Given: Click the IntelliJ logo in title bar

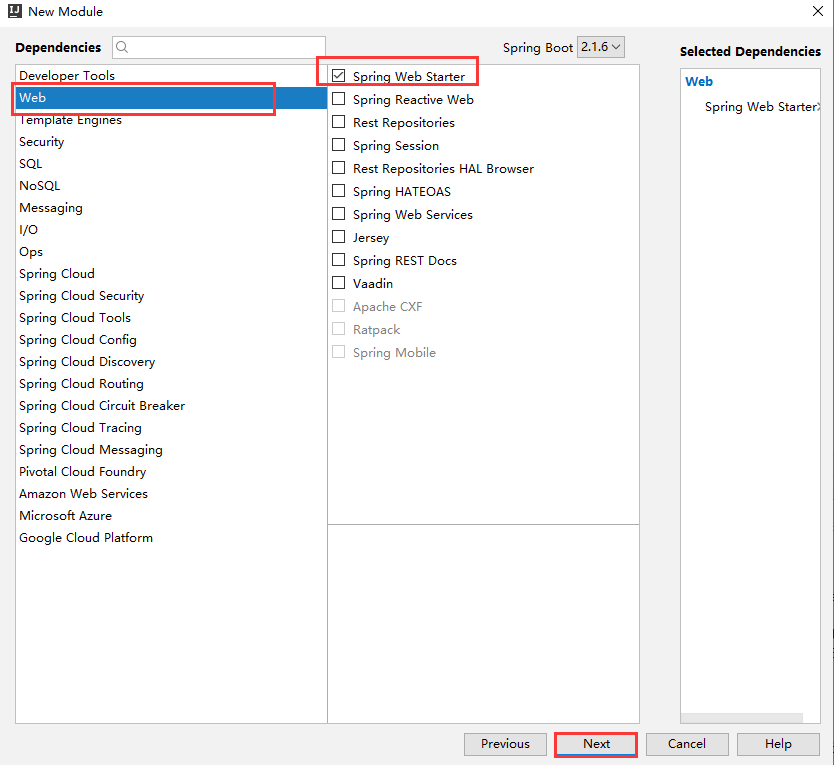Looking at the screenshot, I should (x=15, y=11).
